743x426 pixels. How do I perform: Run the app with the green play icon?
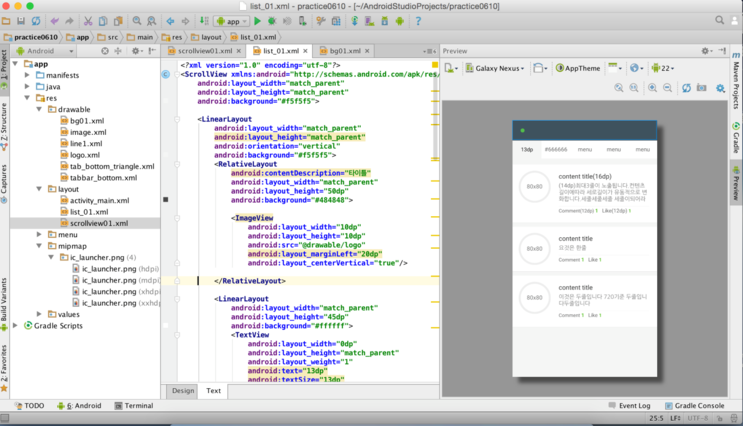[257, 21]
